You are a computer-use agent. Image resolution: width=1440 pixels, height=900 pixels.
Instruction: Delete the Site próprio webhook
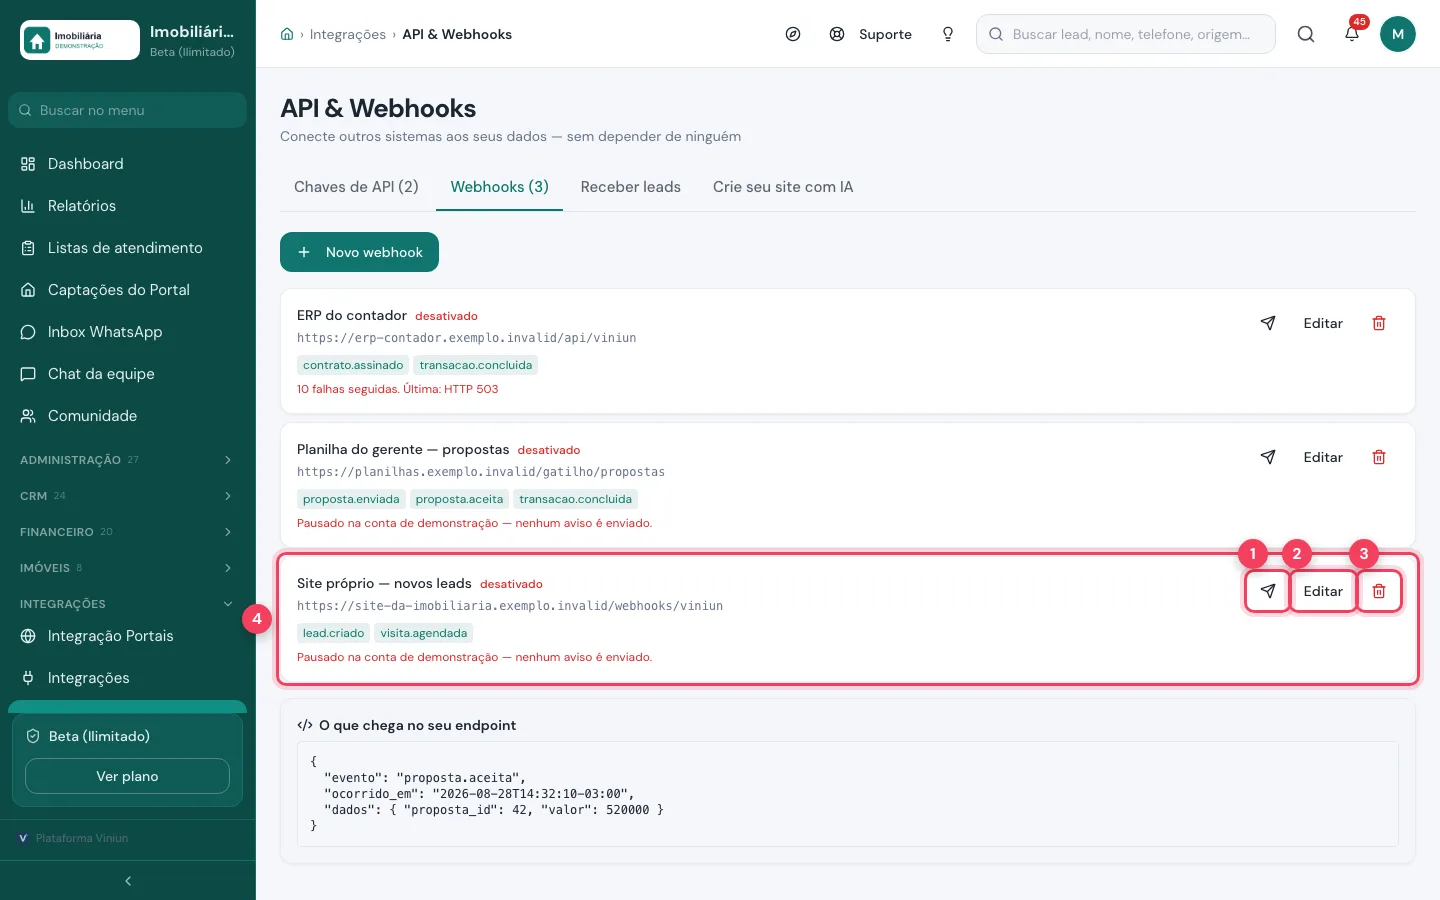click(1379, 591)
